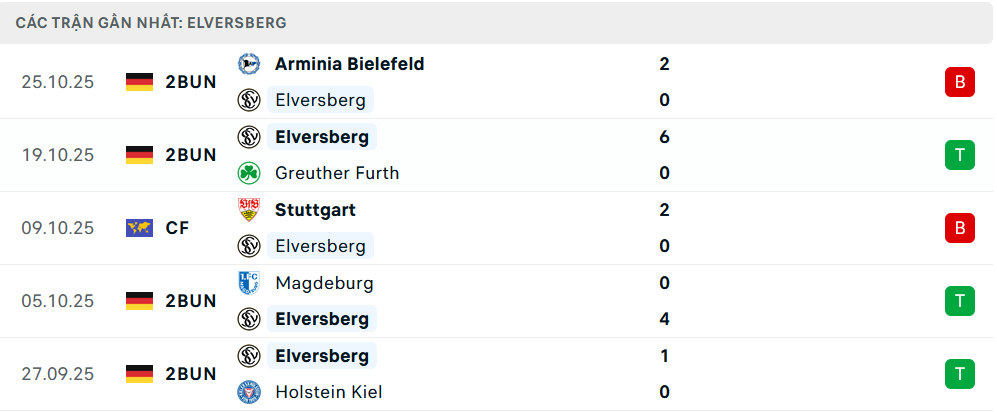Click the Greuther Furth club logo

(x=249, y=173)
